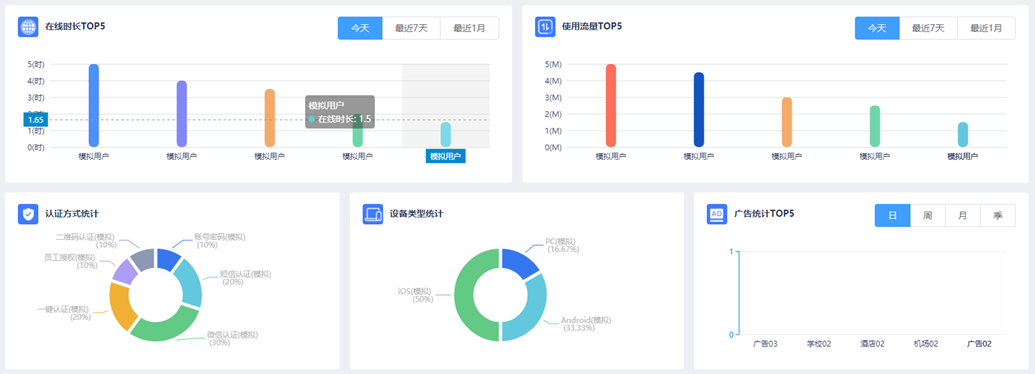Image resolution: width=1035 pixels, height=374 pixels.
Task: Click the dark blue bar in 使用流量TOP5
Action: [698, 109]
